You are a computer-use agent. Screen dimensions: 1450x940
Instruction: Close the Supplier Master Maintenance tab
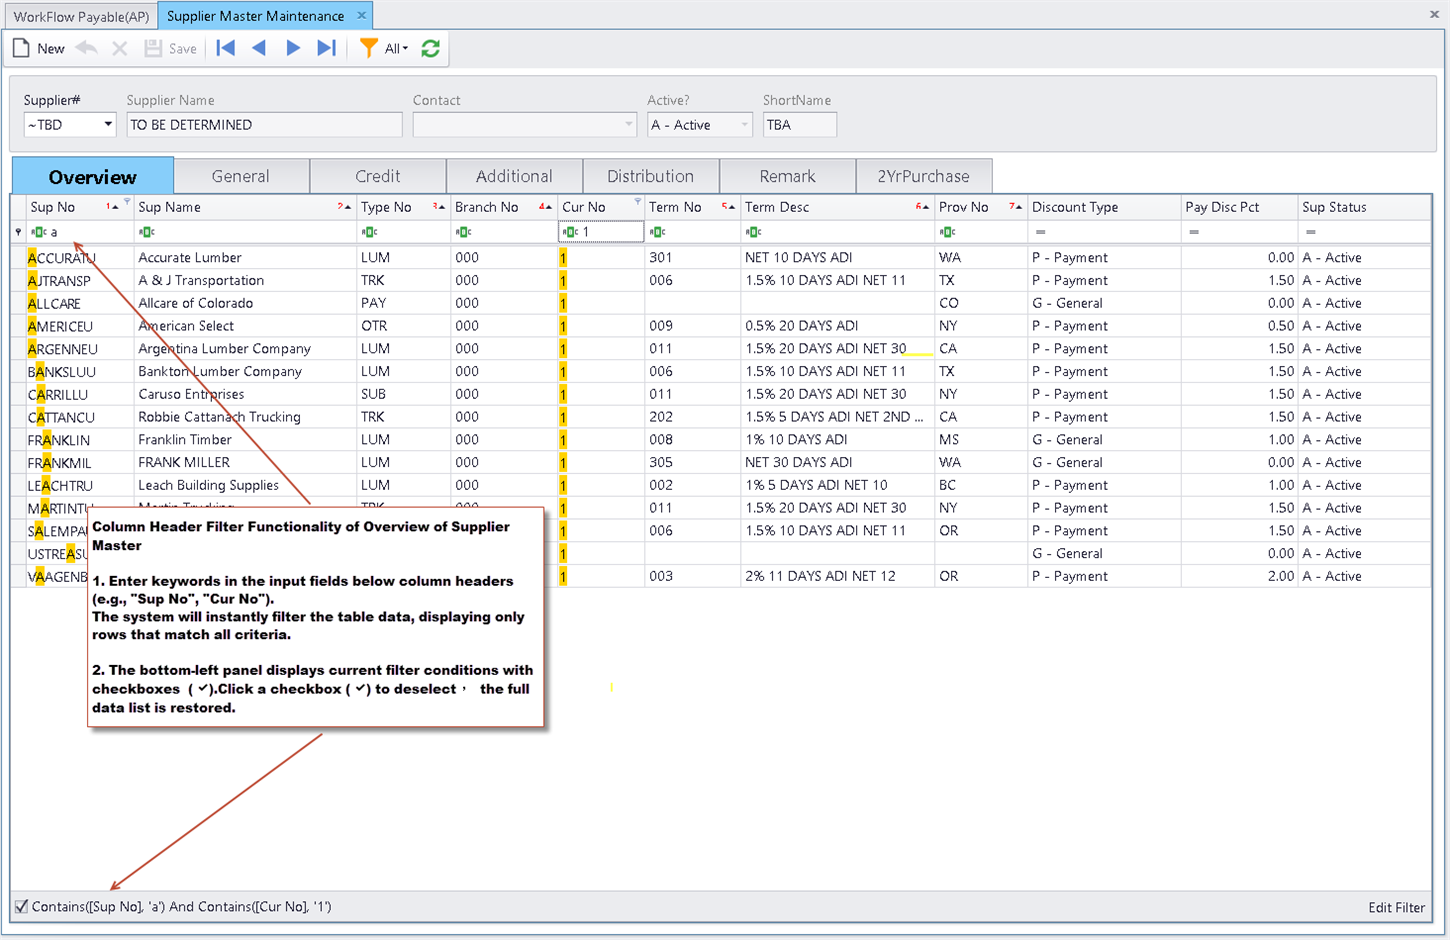(362, 16)
